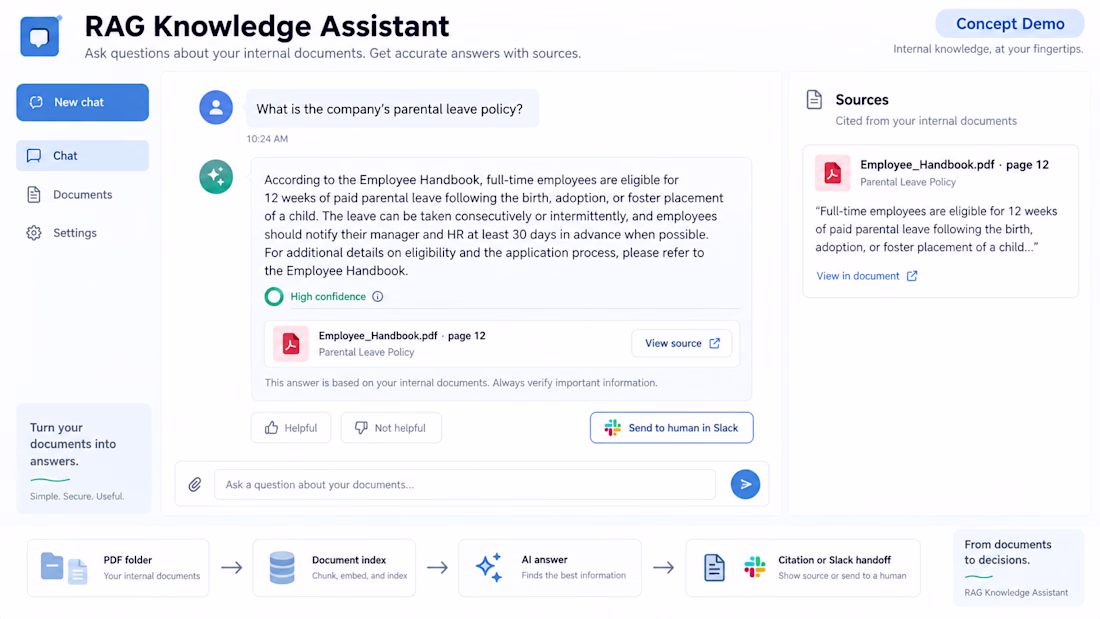Screen dimensions: 1100x619
Task: Mark the answer as Not helpful
Action: [391, 428]
